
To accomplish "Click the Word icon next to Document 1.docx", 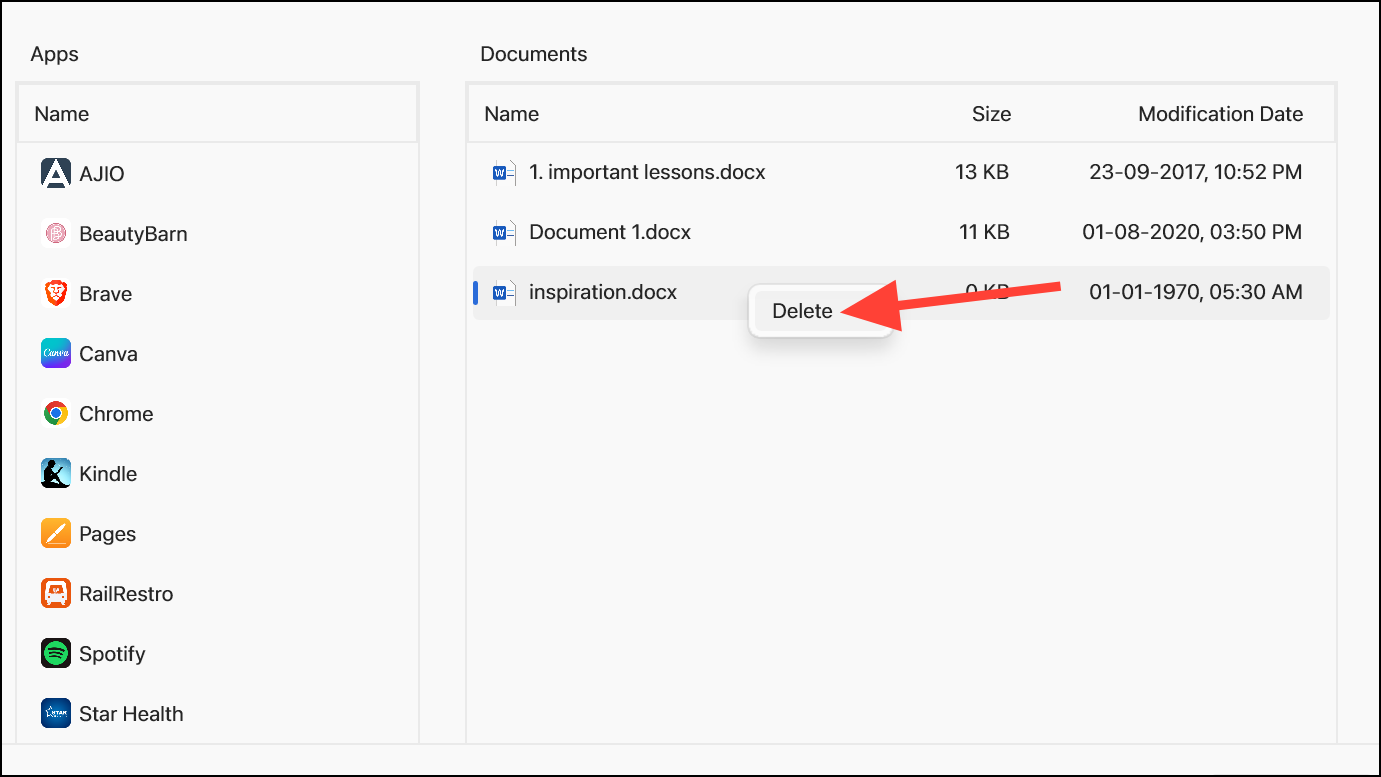I will 503,231.
